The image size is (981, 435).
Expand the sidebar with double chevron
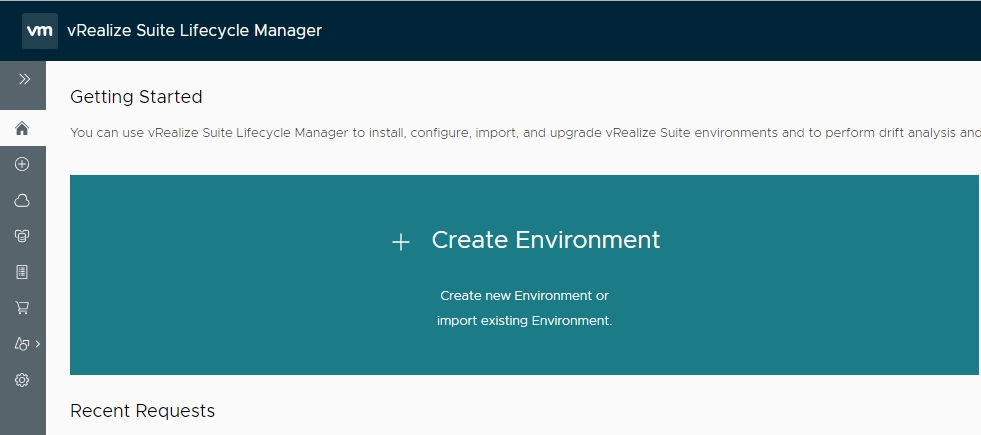(x=23, y=79)
